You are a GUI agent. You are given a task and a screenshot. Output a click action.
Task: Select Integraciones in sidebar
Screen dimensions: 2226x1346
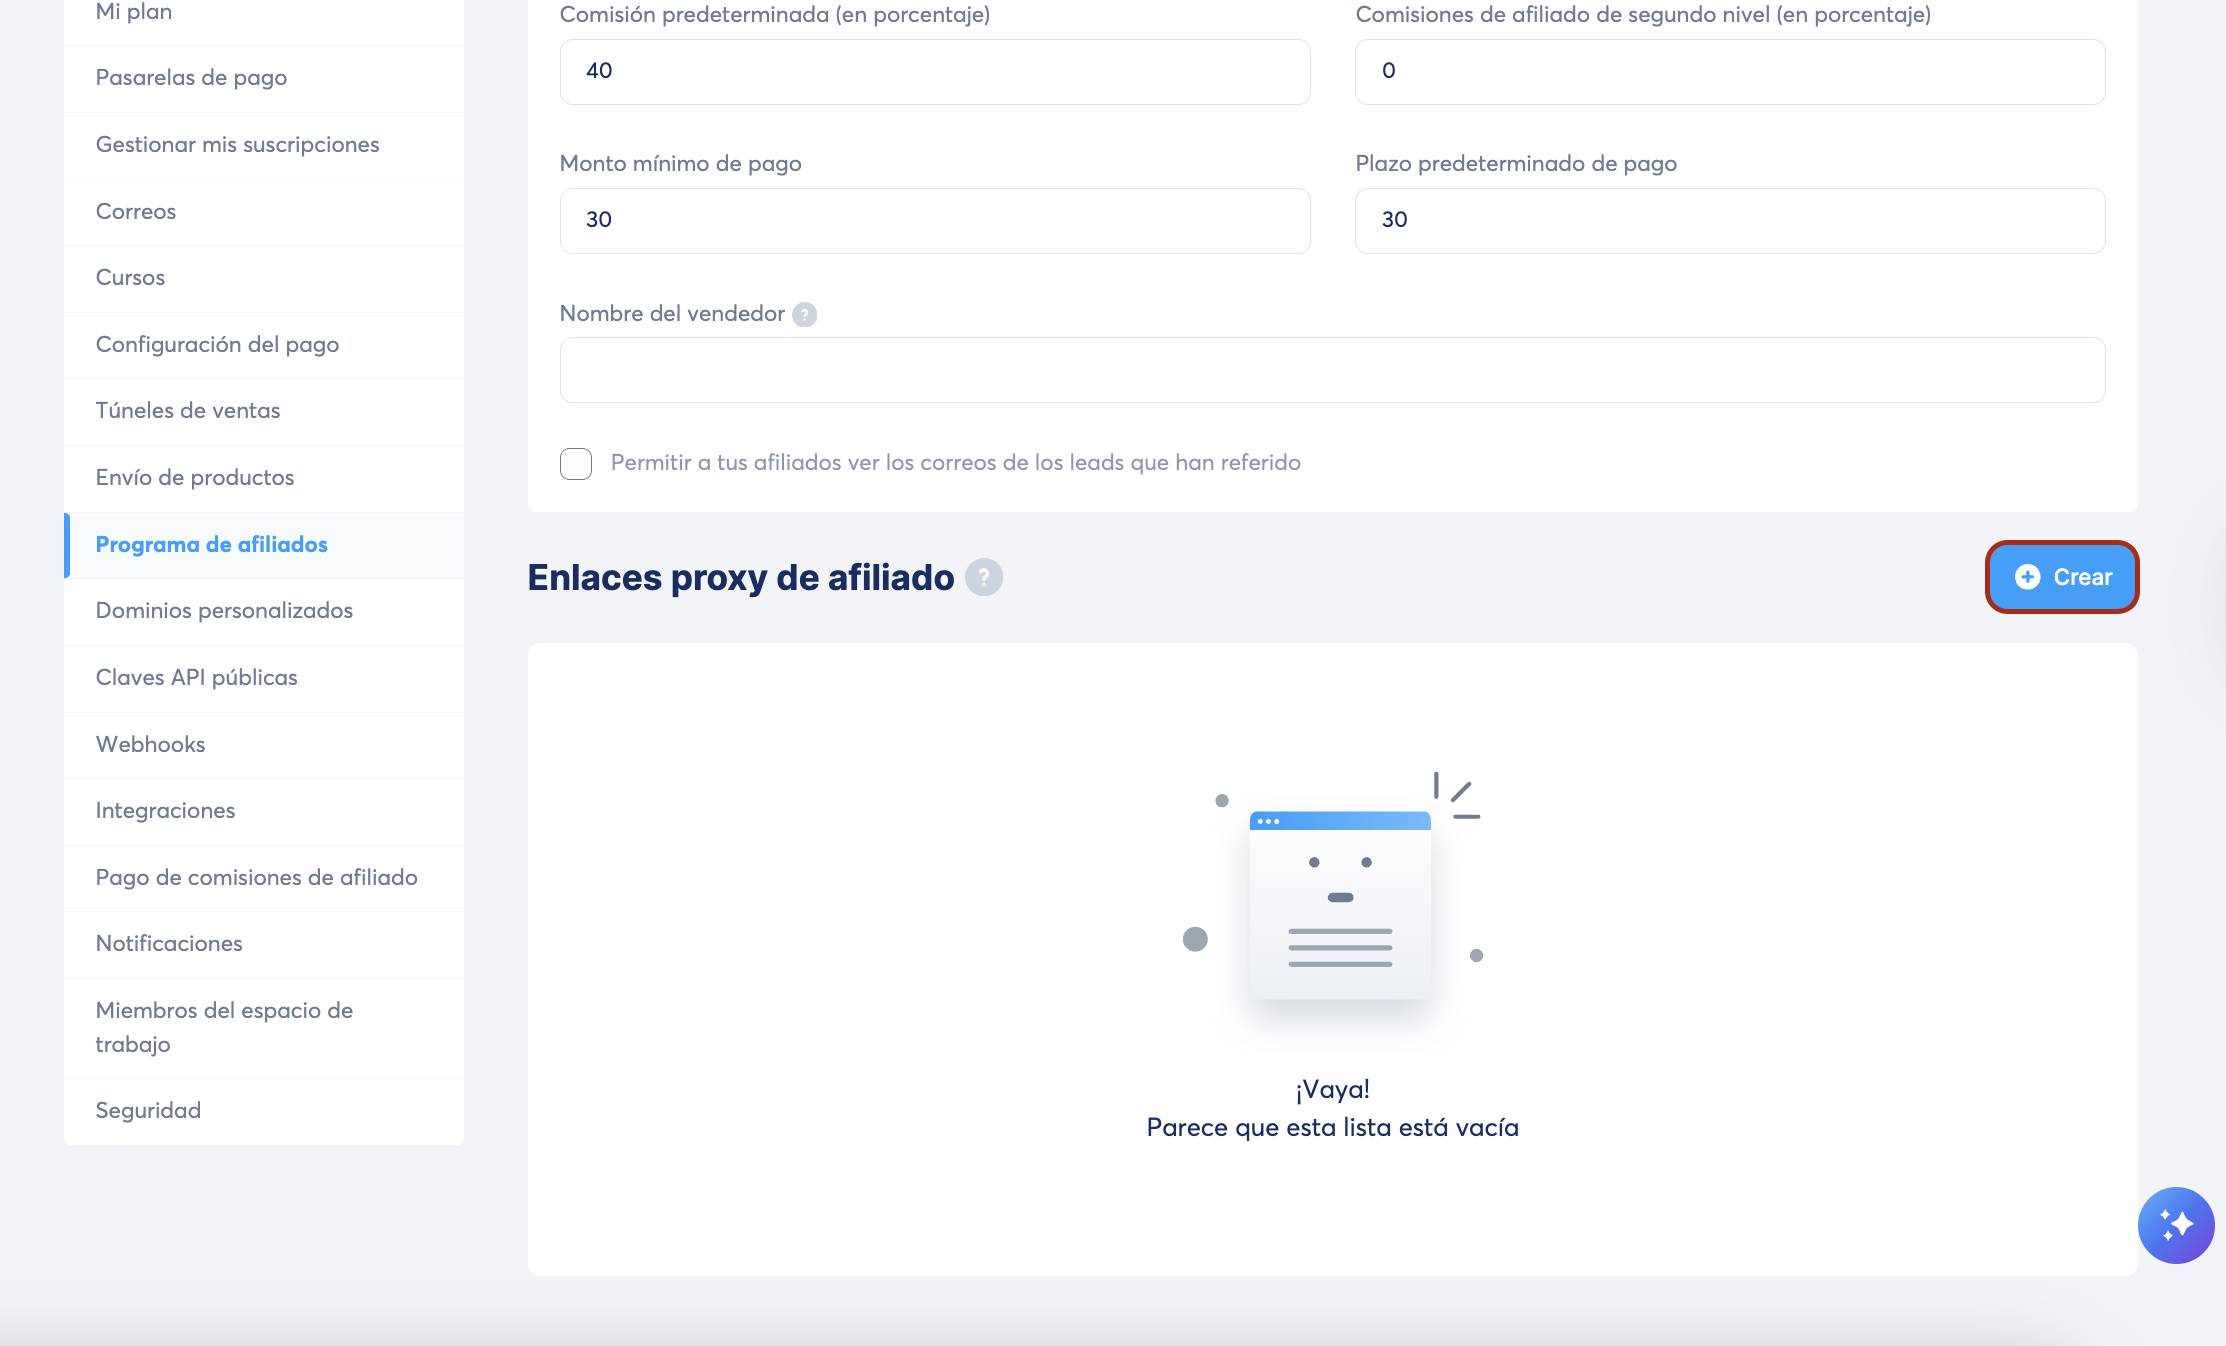(x=165, y=811)
